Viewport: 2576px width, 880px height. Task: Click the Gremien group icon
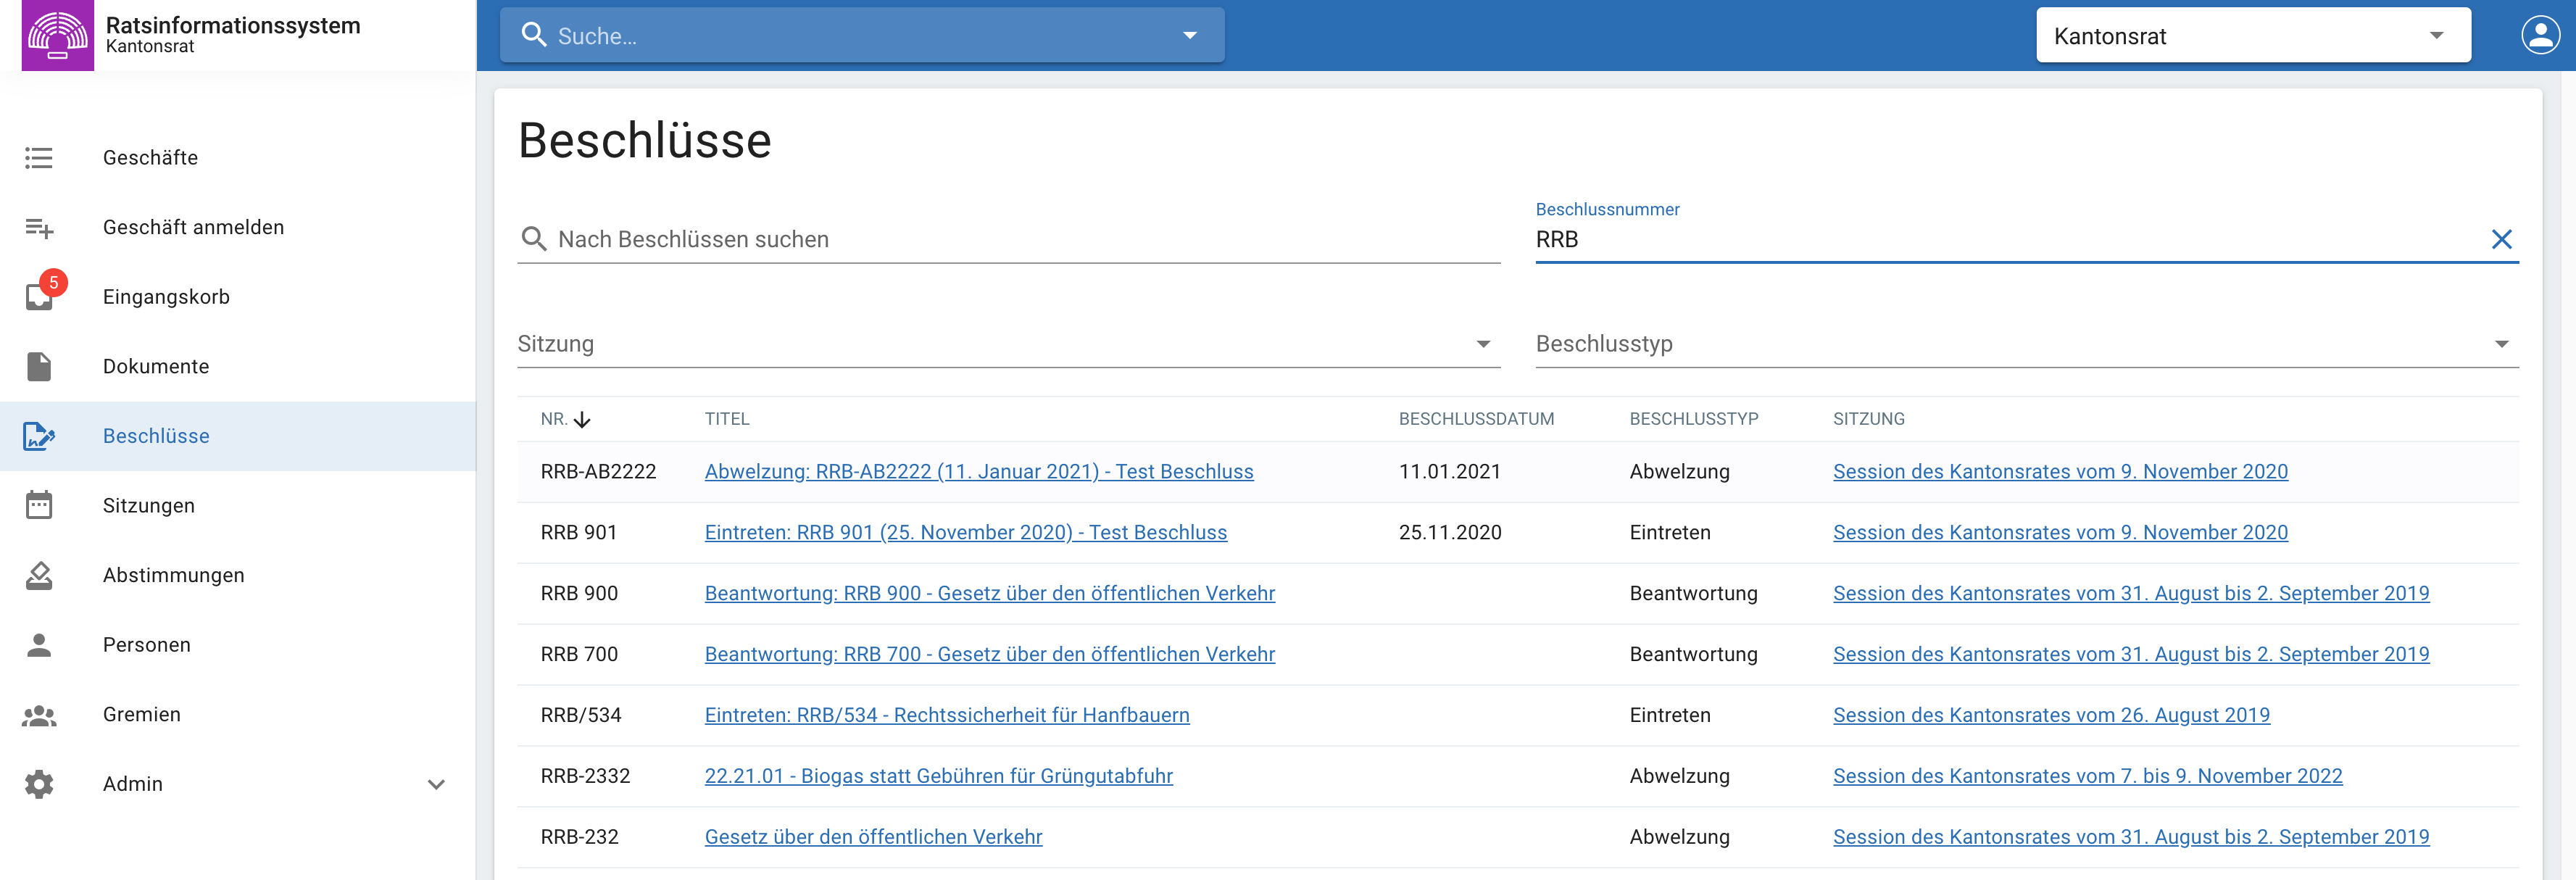click(x=39, y=715)
